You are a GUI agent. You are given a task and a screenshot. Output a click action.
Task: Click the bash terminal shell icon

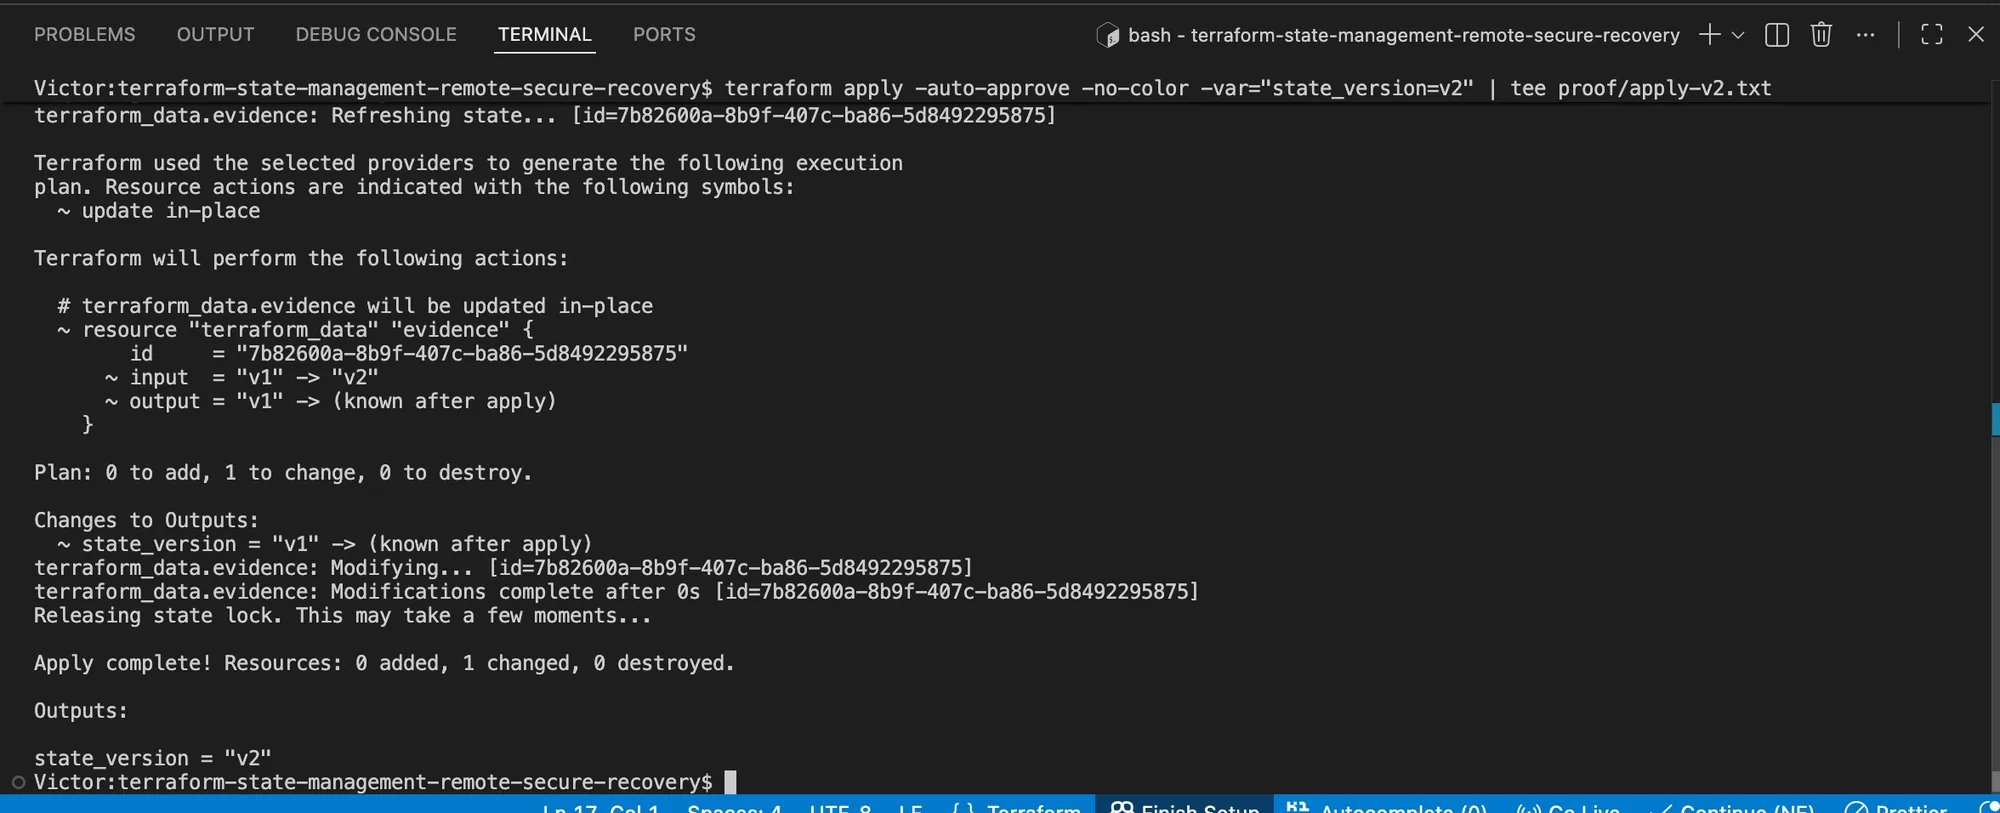[1108, 35]
